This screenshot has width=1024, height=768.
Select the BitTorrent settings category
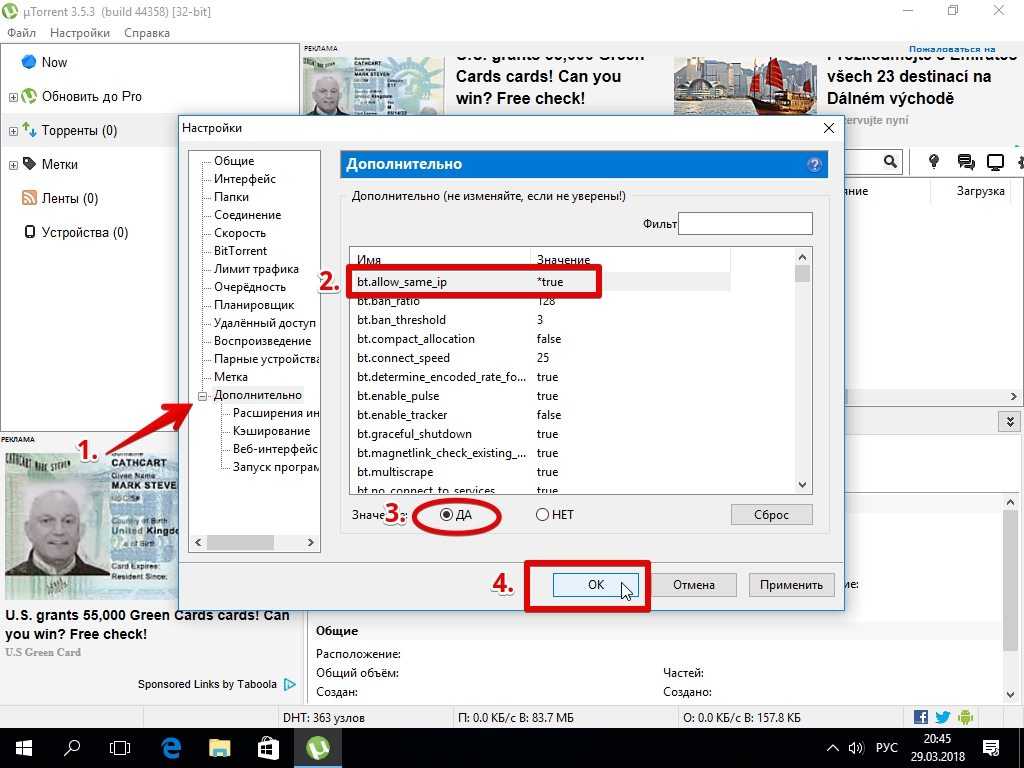pos(240,251)
